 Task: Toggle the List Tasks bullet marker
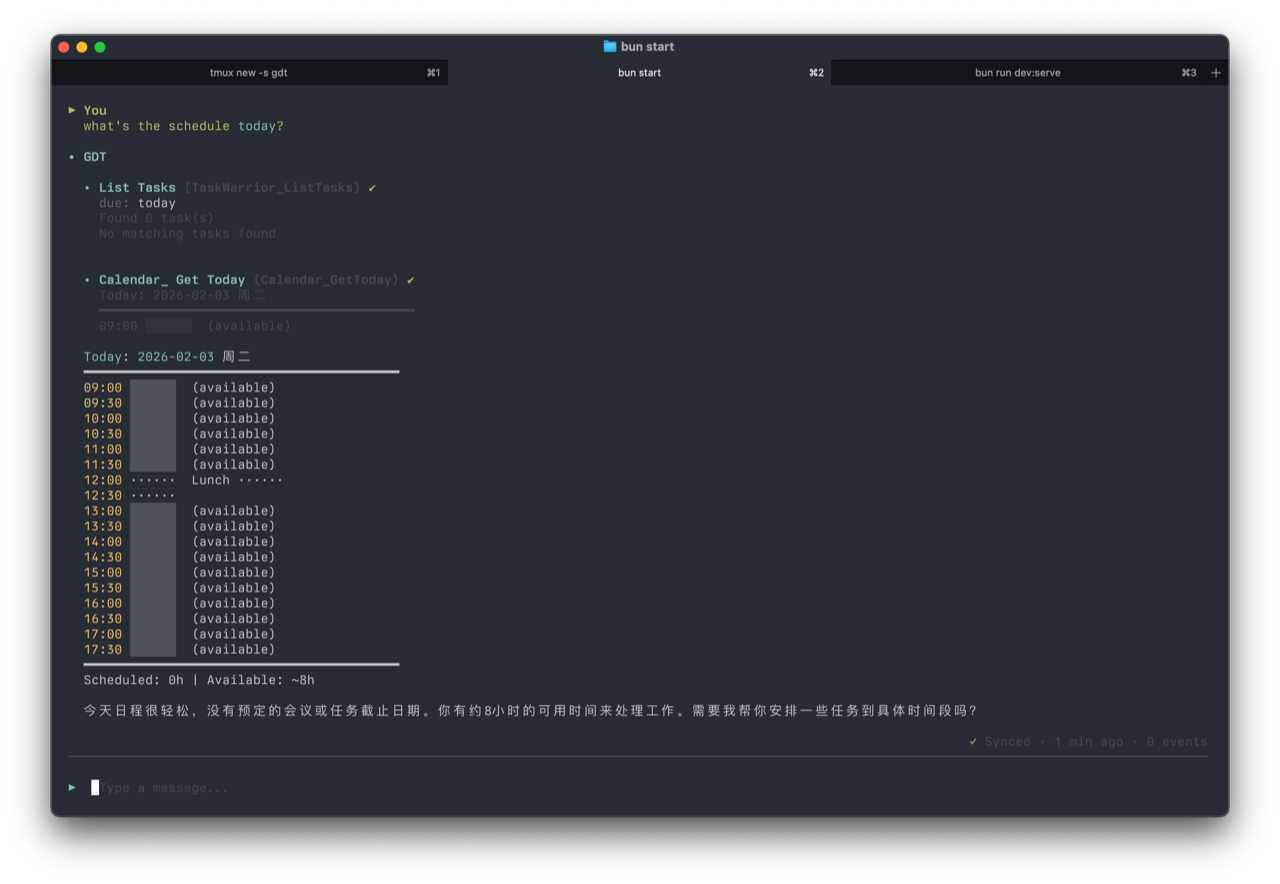86,187
